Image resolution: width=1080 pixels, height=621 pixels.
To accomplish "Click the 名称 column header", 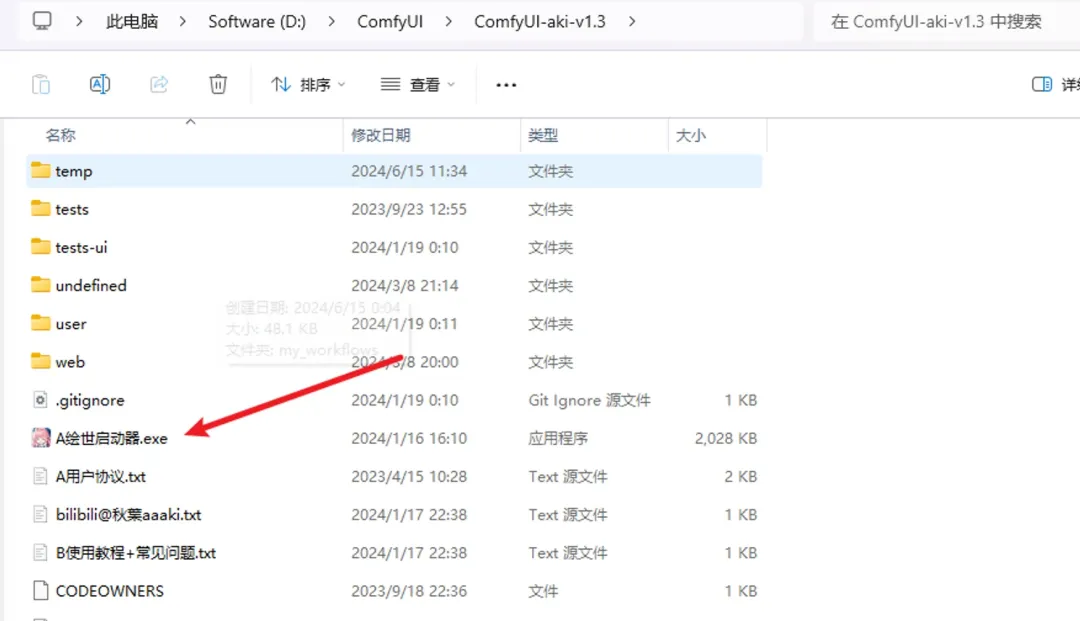I will point(61,135).
